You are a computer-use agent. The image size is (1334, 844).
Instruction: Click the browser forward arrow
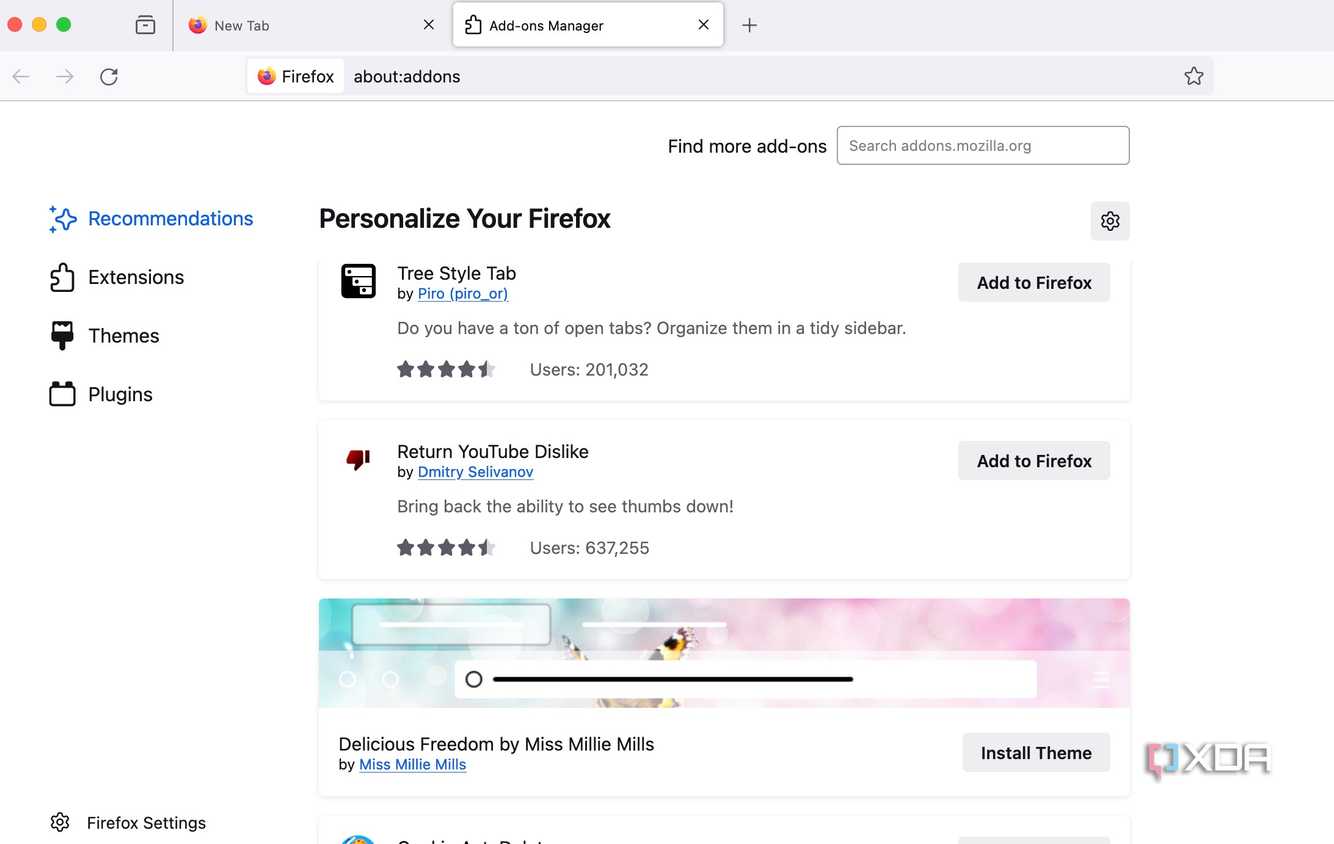[65, 77]
